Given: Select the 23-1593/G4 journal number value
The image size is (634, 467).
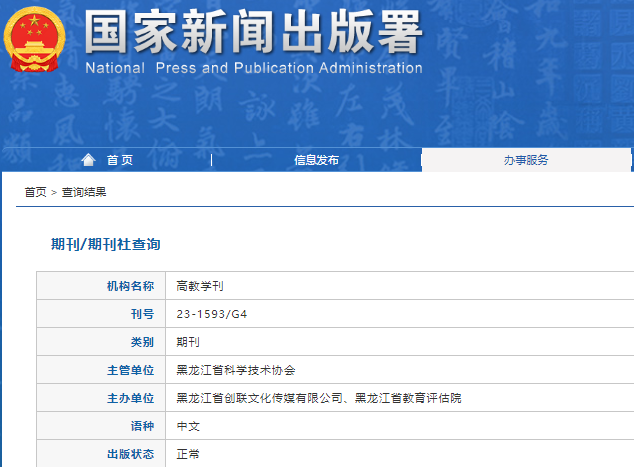Looking at the screenshot, I should 211,314.
